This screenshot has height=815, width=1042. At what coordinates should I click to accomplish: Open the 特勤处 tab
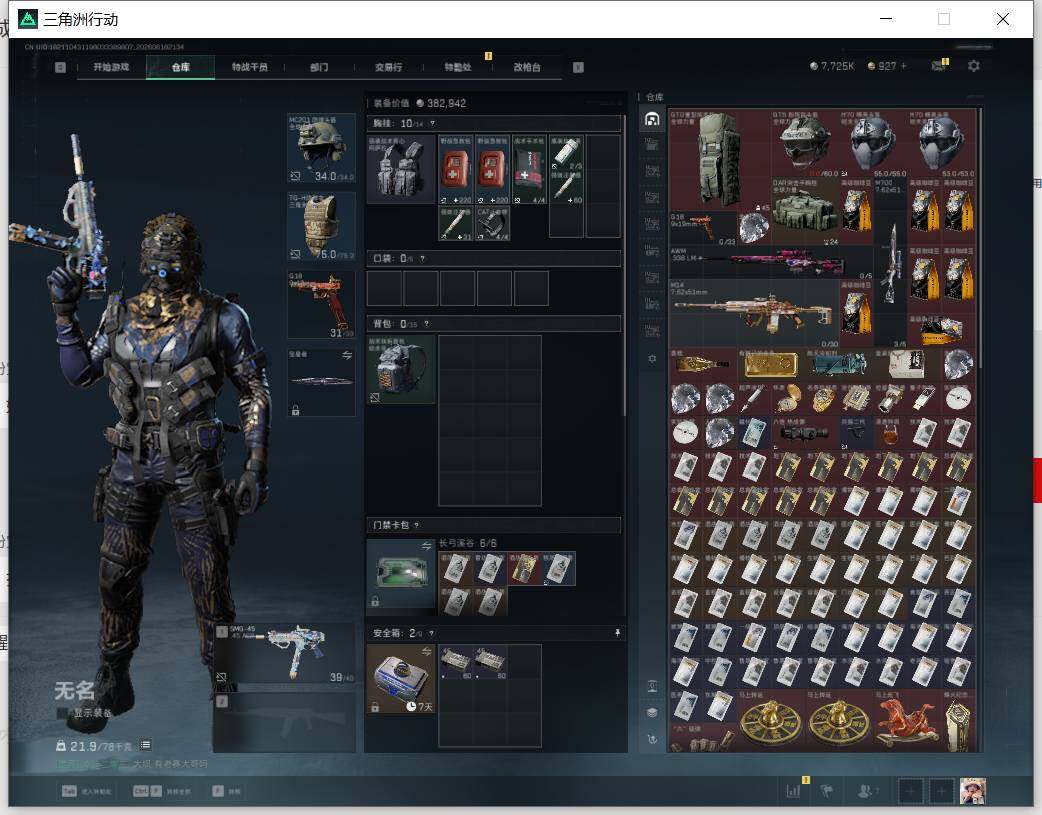click(x=458, y=67)
